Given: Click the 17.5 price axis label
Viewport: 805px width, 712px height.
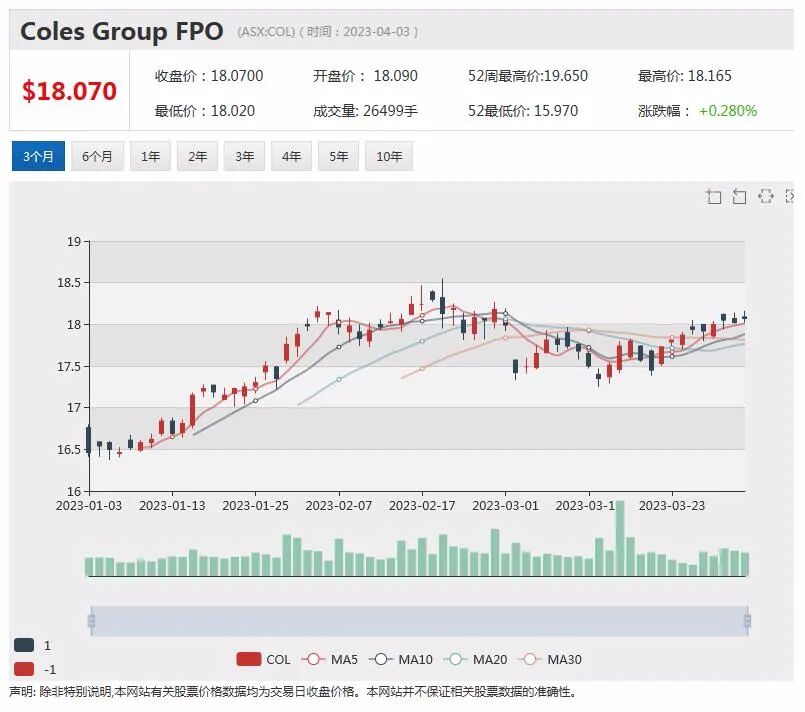Looking at the screenshot, I should [x=69, y=367].
